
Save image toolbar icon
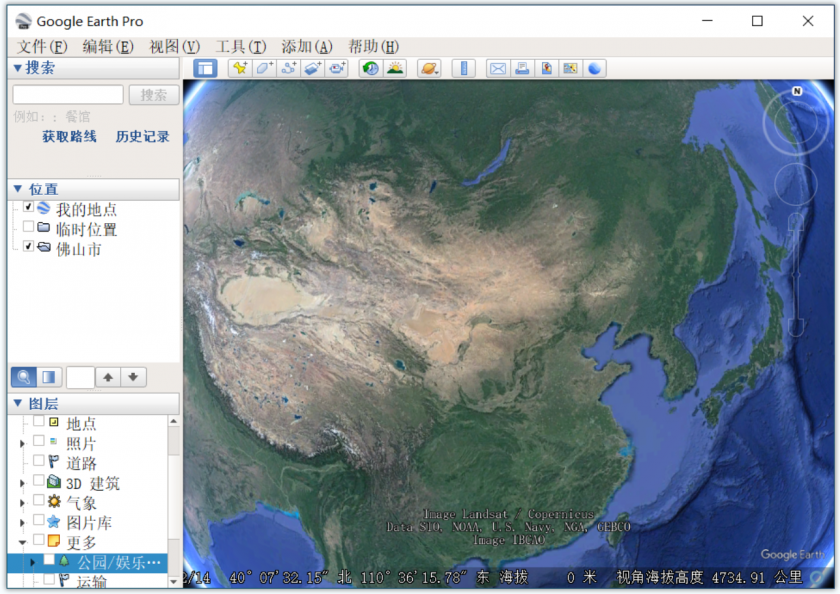pyautogui.click(x=546, y=69)
